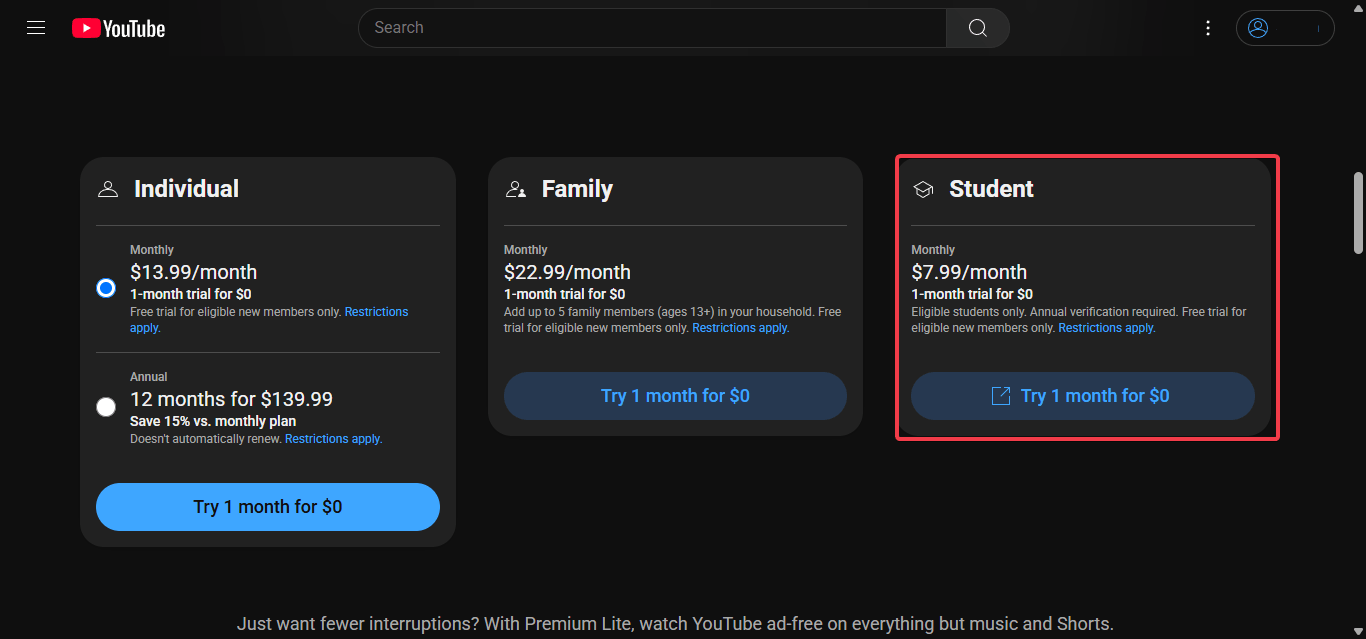This screenshot has width=1366, height=639.
Task: Open Student plan Restrictions apply link
Action: (x=1106, y=328)
